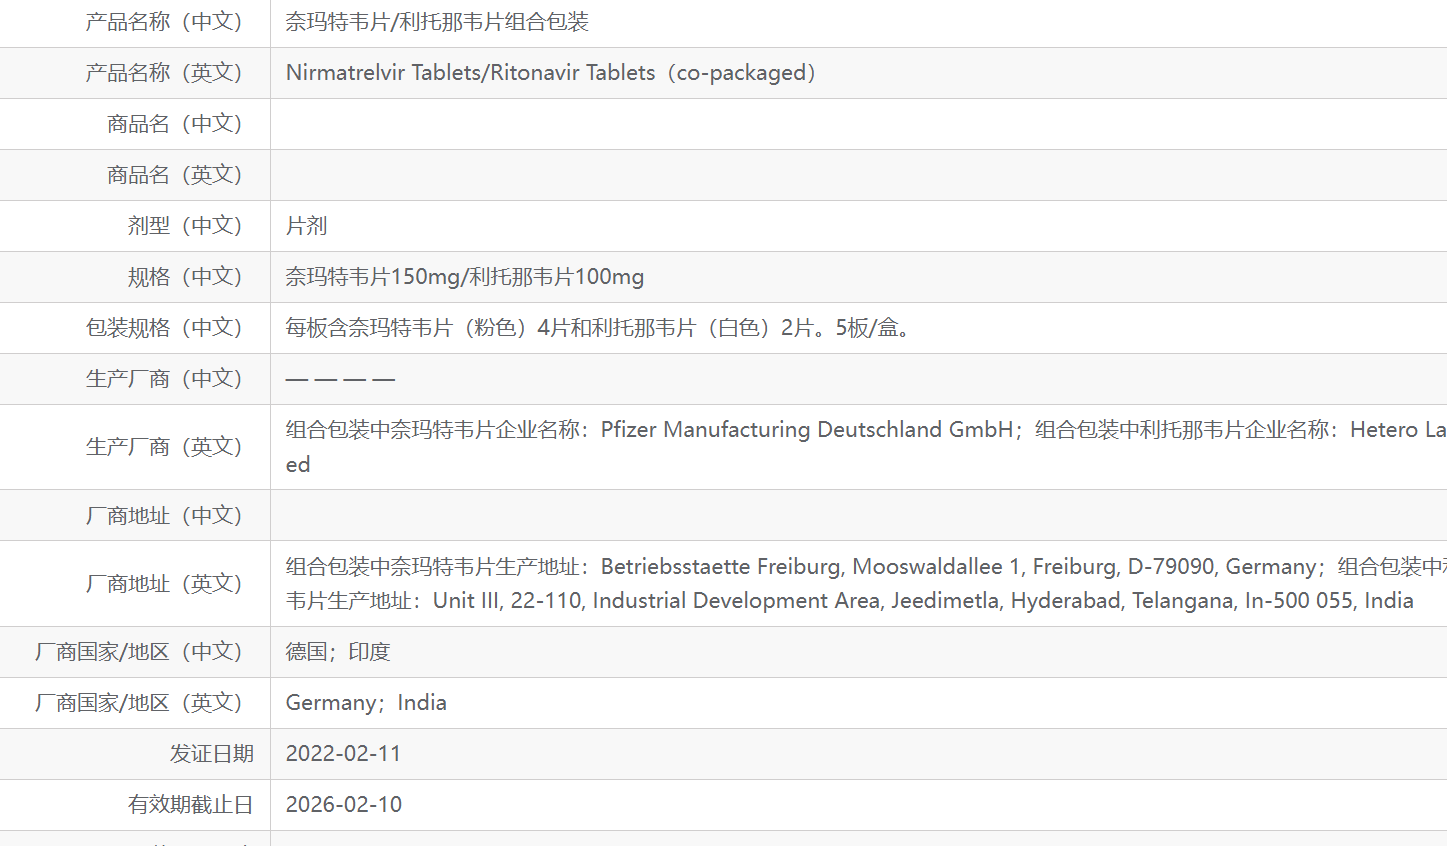Click the Pfizer Manufacturing Deutschland GmbH text
Image resolution: width=1447 pixels, height=846 pixels.
(807, 430)
